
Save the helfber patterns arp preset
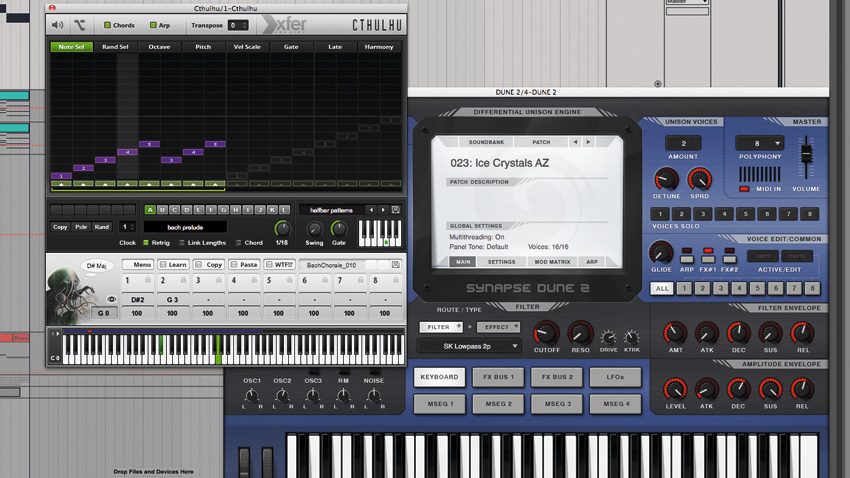396,210
